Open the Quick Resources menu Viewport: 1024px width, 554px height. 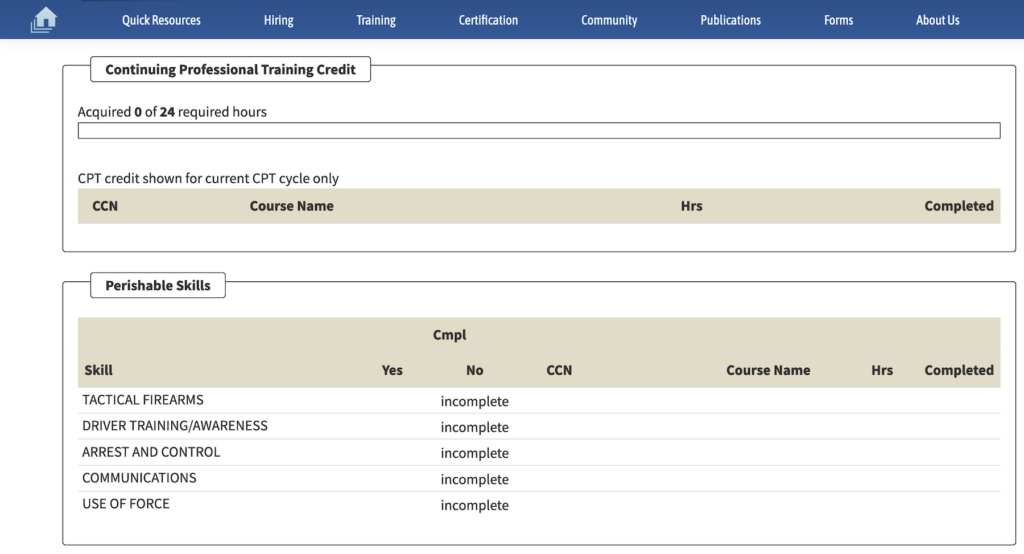[161, 20]
